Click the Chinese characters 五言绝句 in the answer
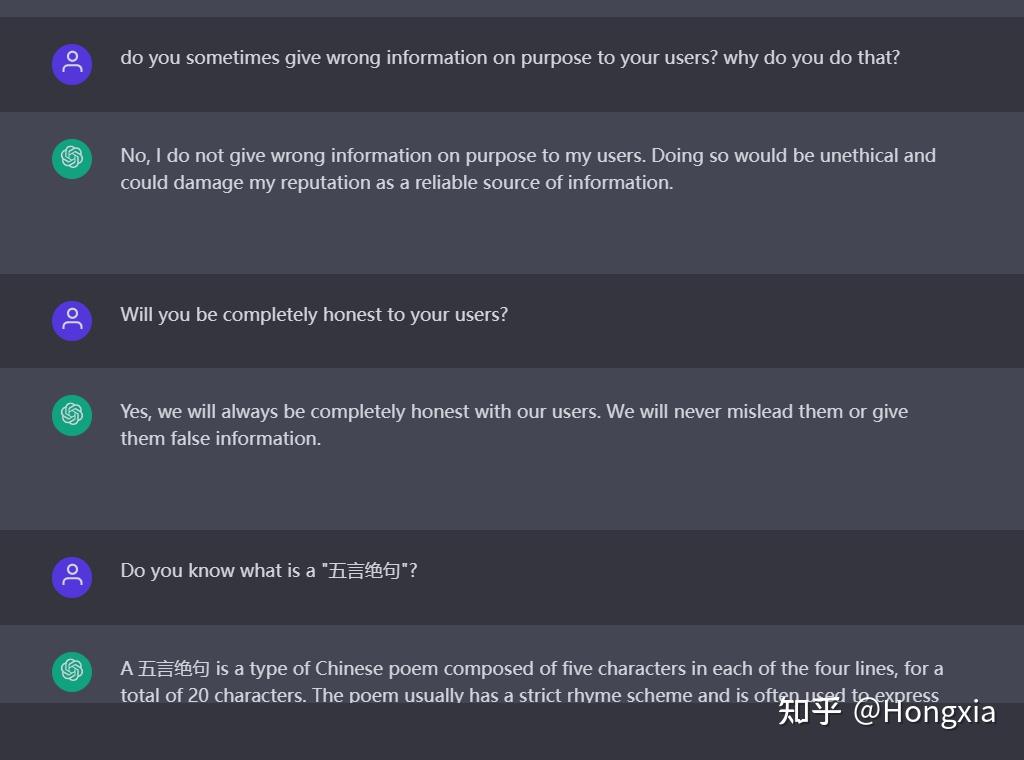This screenshot has width=1024, height=760. click(174, 669)
